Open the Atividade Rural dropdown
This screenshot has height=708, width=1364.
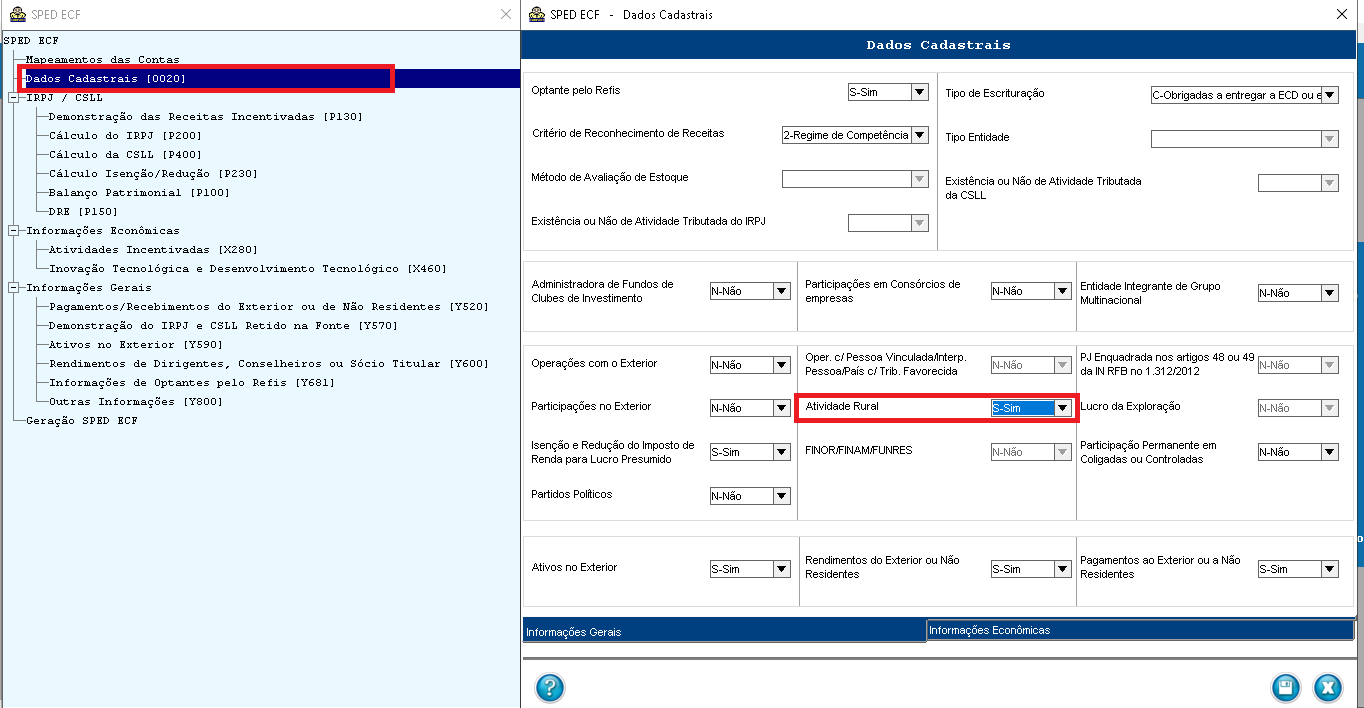pos(1063,408)
